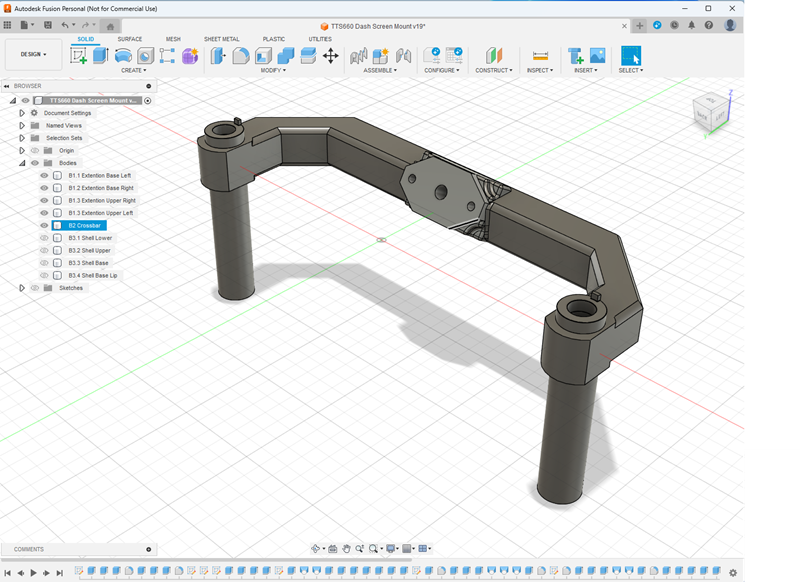The image size is (800, 582).
Task: Open the CONSTRUCT menu label
Action: 494,71
